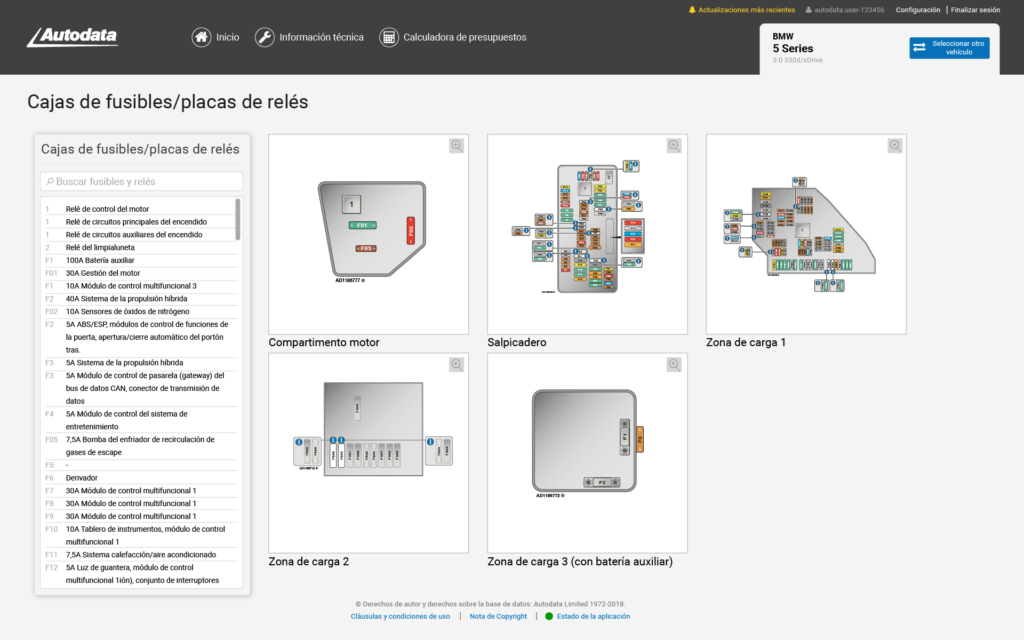Screen dimensions: 1024x640
Task: Select 5A ABS/ESP módulos de control row
Action: (140, 337)
